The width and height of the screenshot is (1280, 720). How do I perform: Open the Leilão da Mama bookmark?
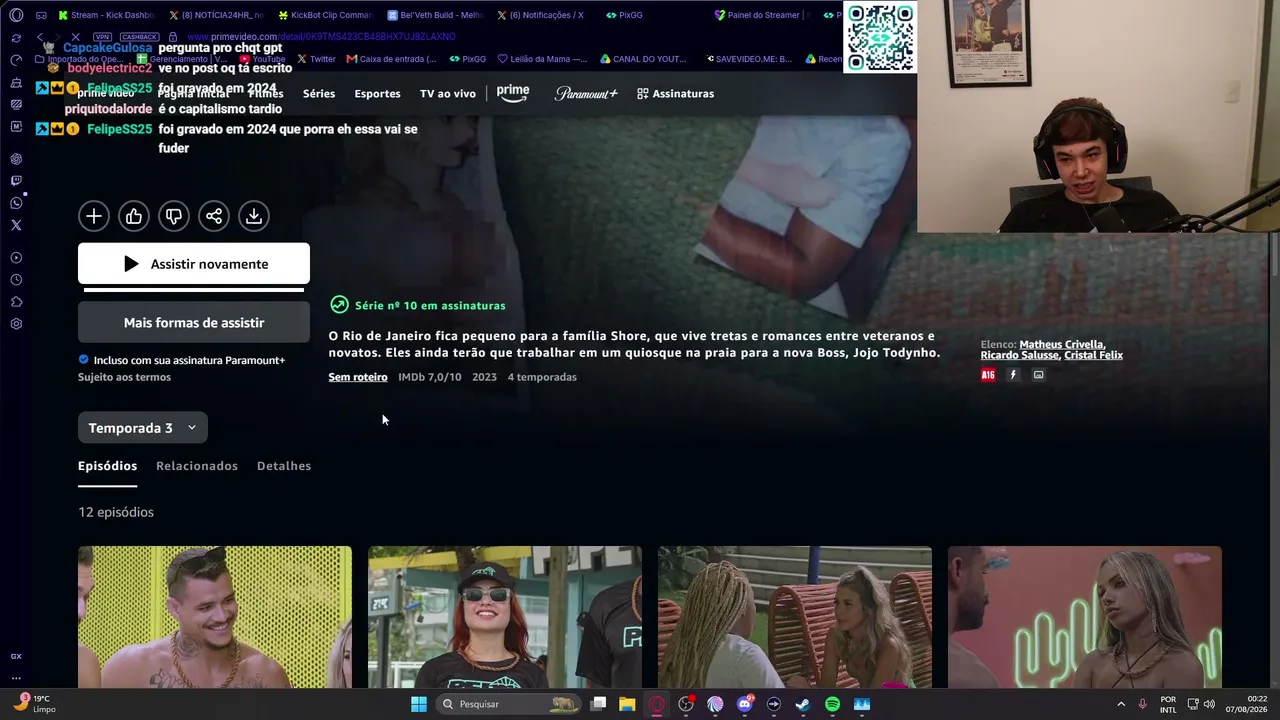pyautogui.click(x=542, y=59)
